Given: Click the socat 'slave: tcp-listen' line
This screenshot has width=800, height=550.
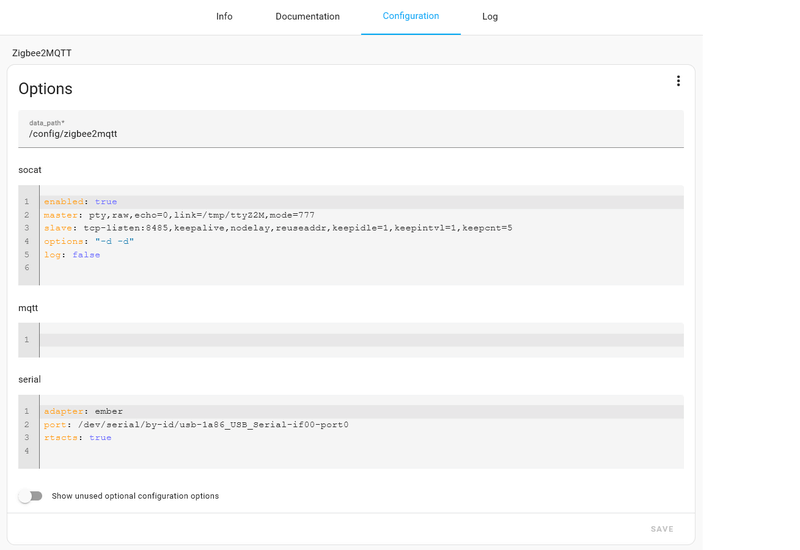Looking at the screenshot, I should coord(362,228).
